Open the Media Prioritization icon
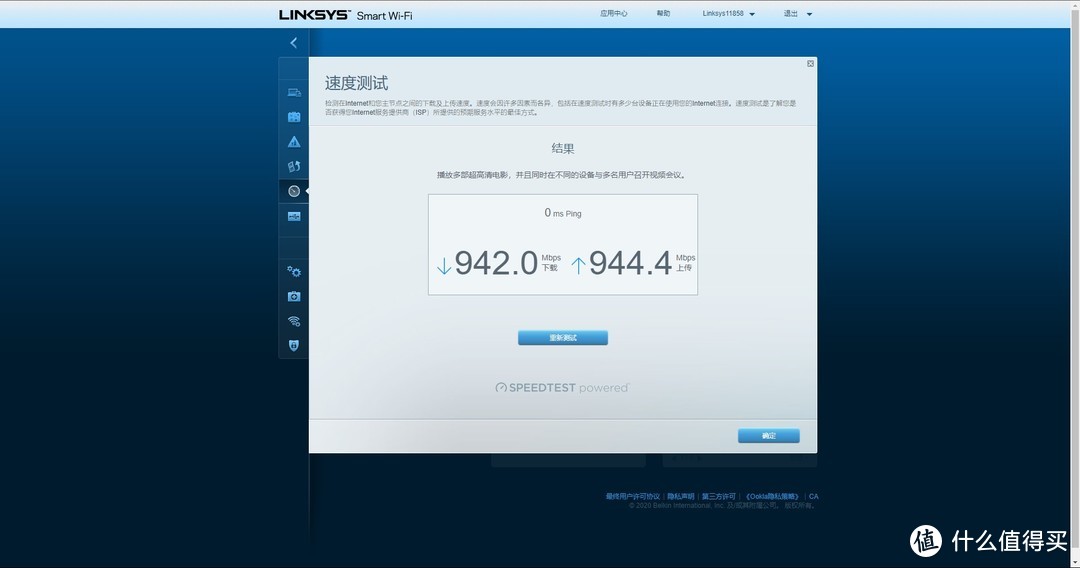The image size is (1080, 568). tap(294, 167)
